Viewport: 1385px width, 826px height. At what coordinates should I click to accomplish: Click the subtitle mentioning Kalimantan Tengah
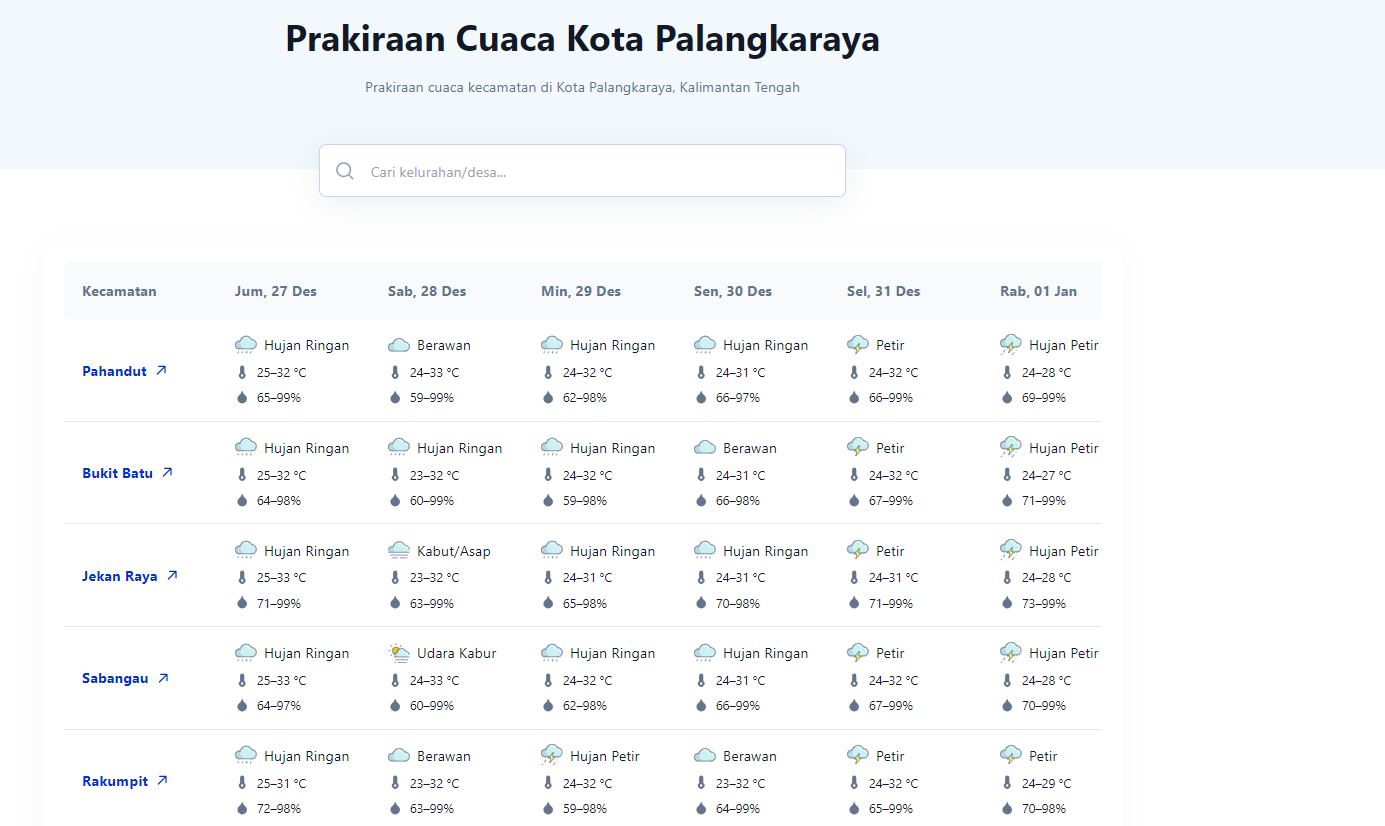coord(582,87)
